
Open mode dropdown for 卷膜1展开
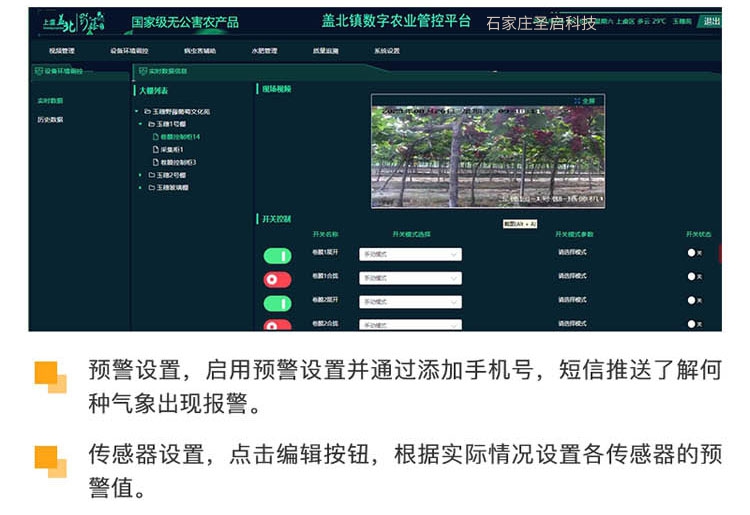click(410, 255)
